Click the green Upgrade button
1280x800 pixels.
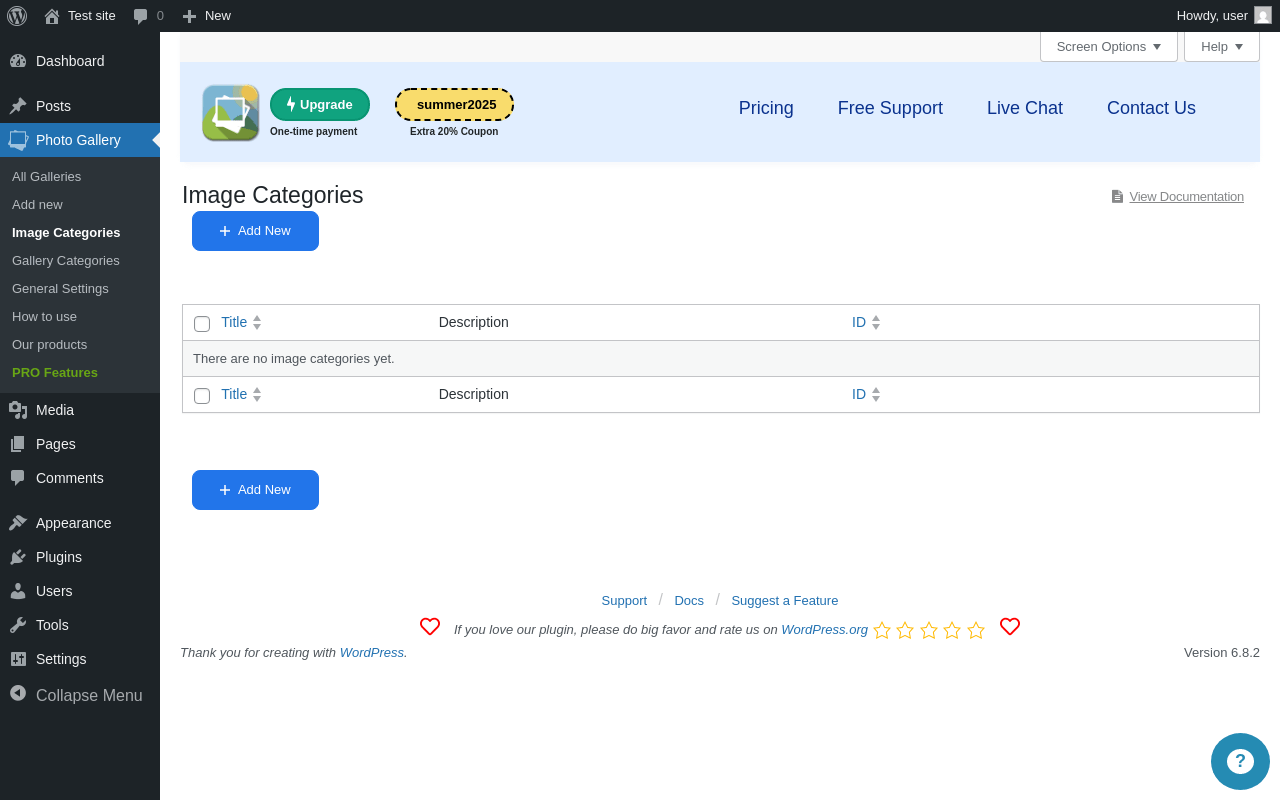click(x=320, y=104)
